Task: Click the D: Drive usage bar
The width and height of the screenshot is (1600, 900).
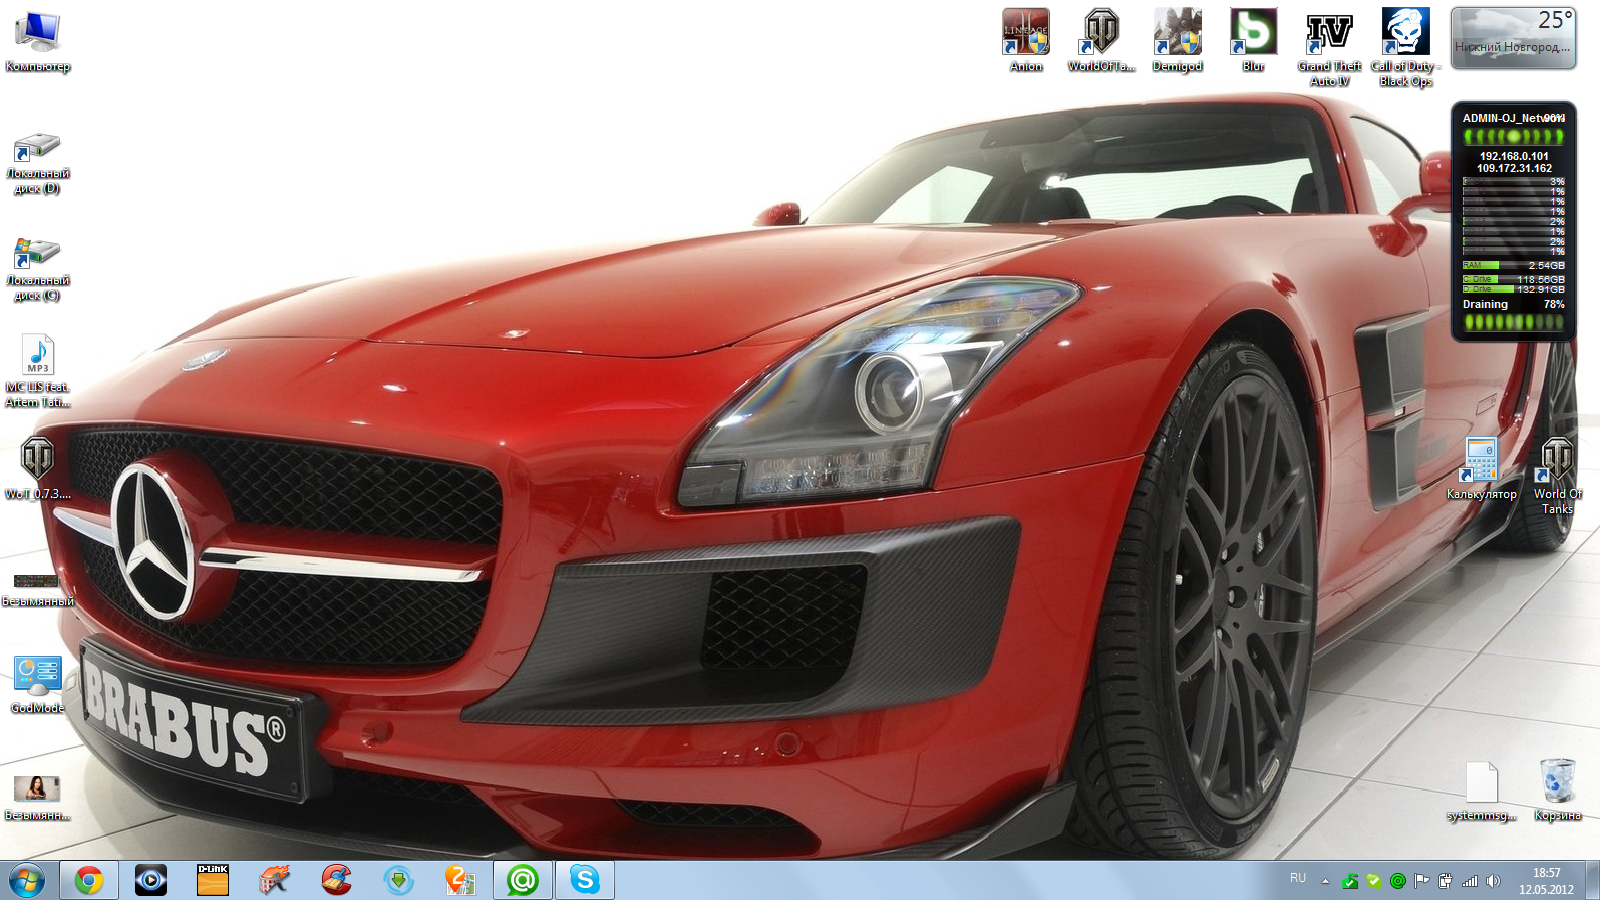Action: point(1513,289)
